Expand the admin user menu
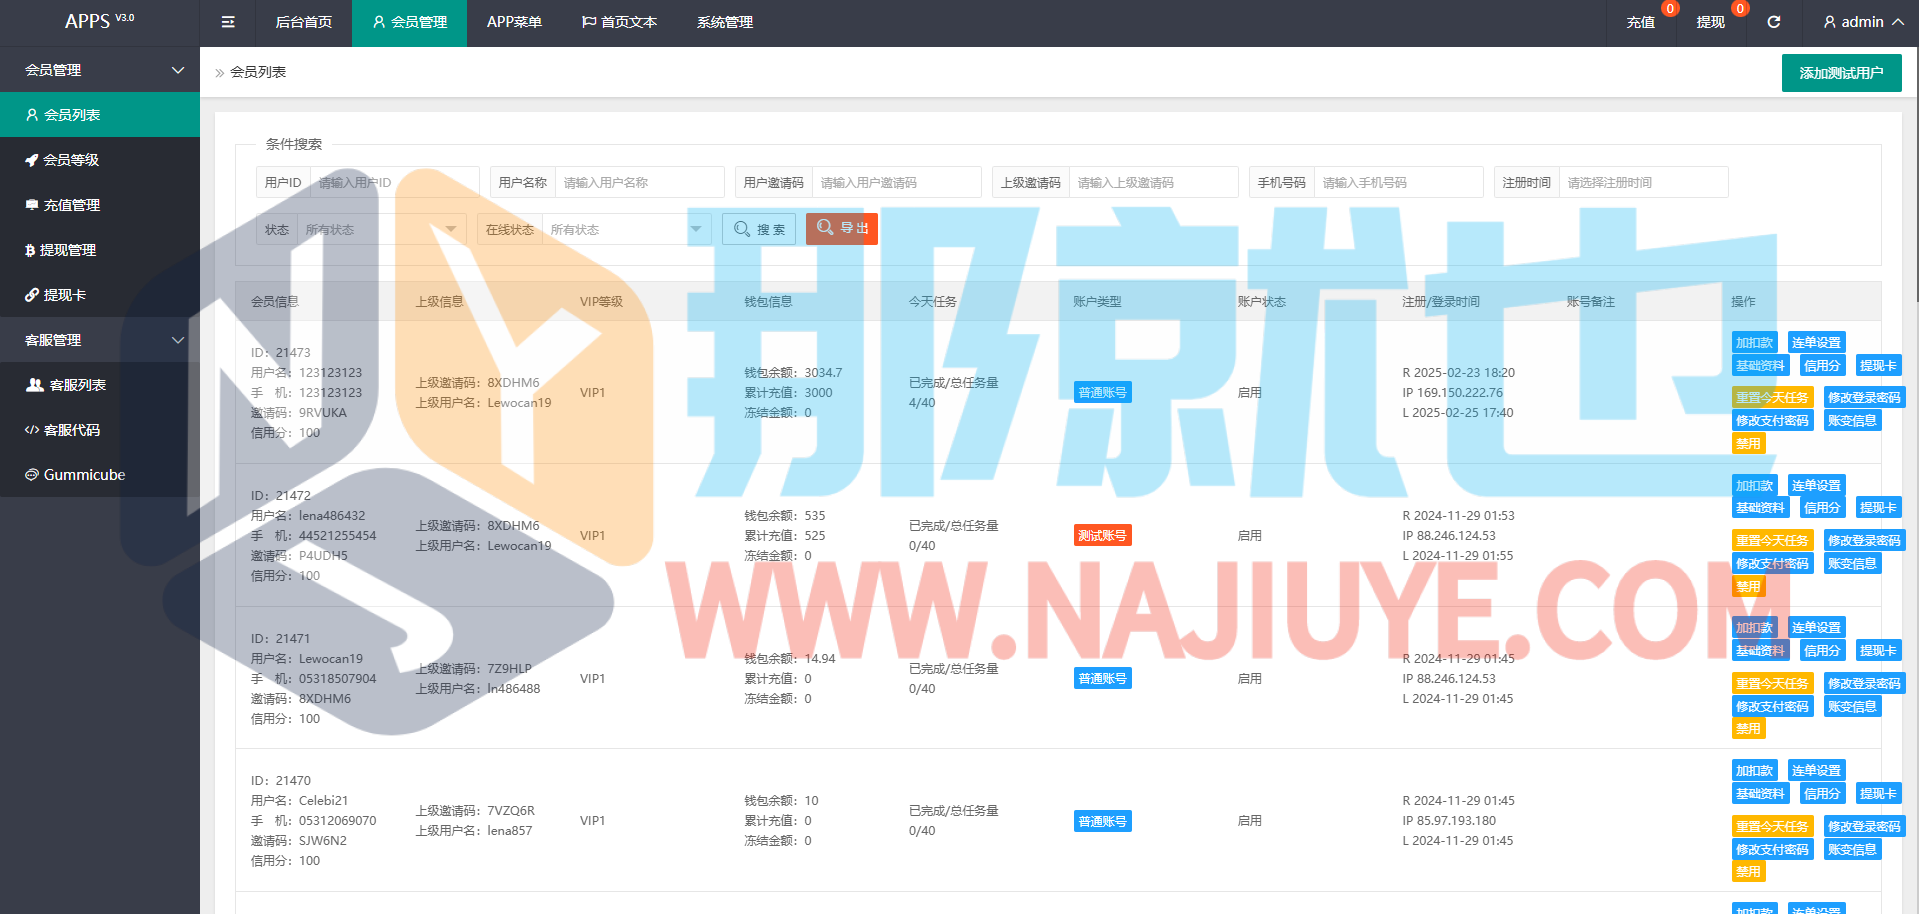The width and height of the screenshot is (1919, 914). 1862,22
